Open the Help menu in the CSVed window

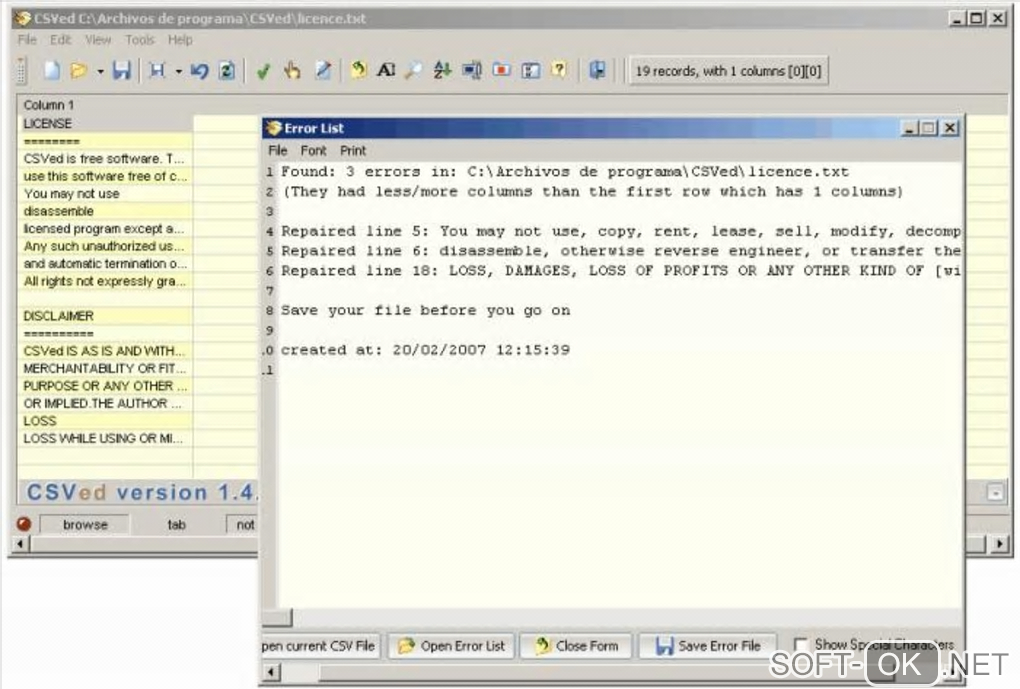tap(180, 40)
